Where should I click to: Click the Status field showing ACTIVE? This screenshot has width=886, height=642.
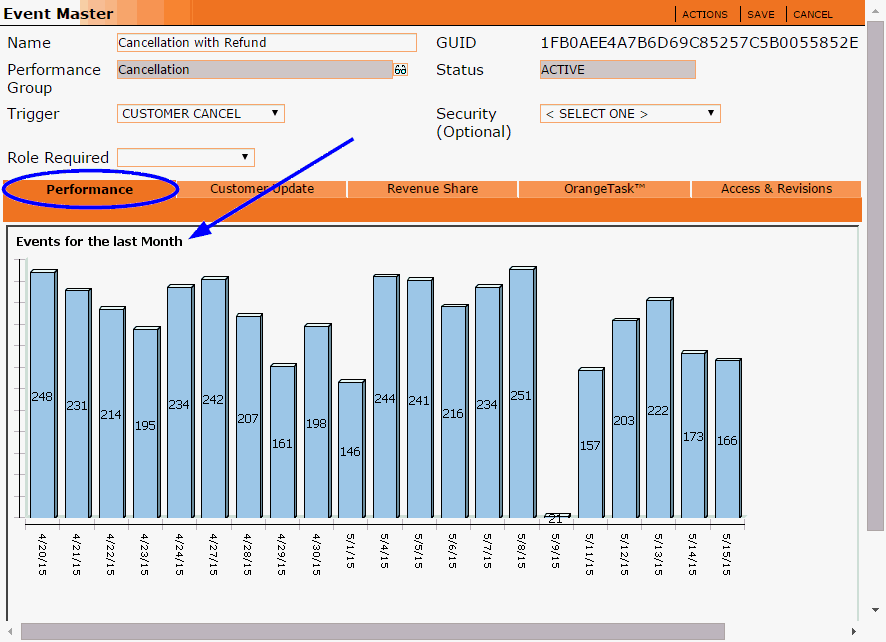click(x=617, y=70)
